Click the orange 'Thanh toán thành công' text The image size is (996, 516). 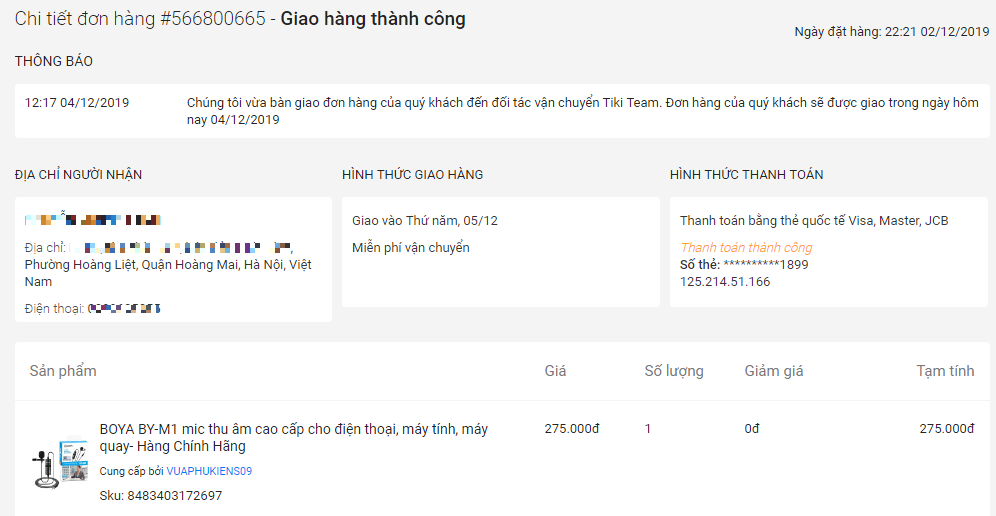click(746, 248)
